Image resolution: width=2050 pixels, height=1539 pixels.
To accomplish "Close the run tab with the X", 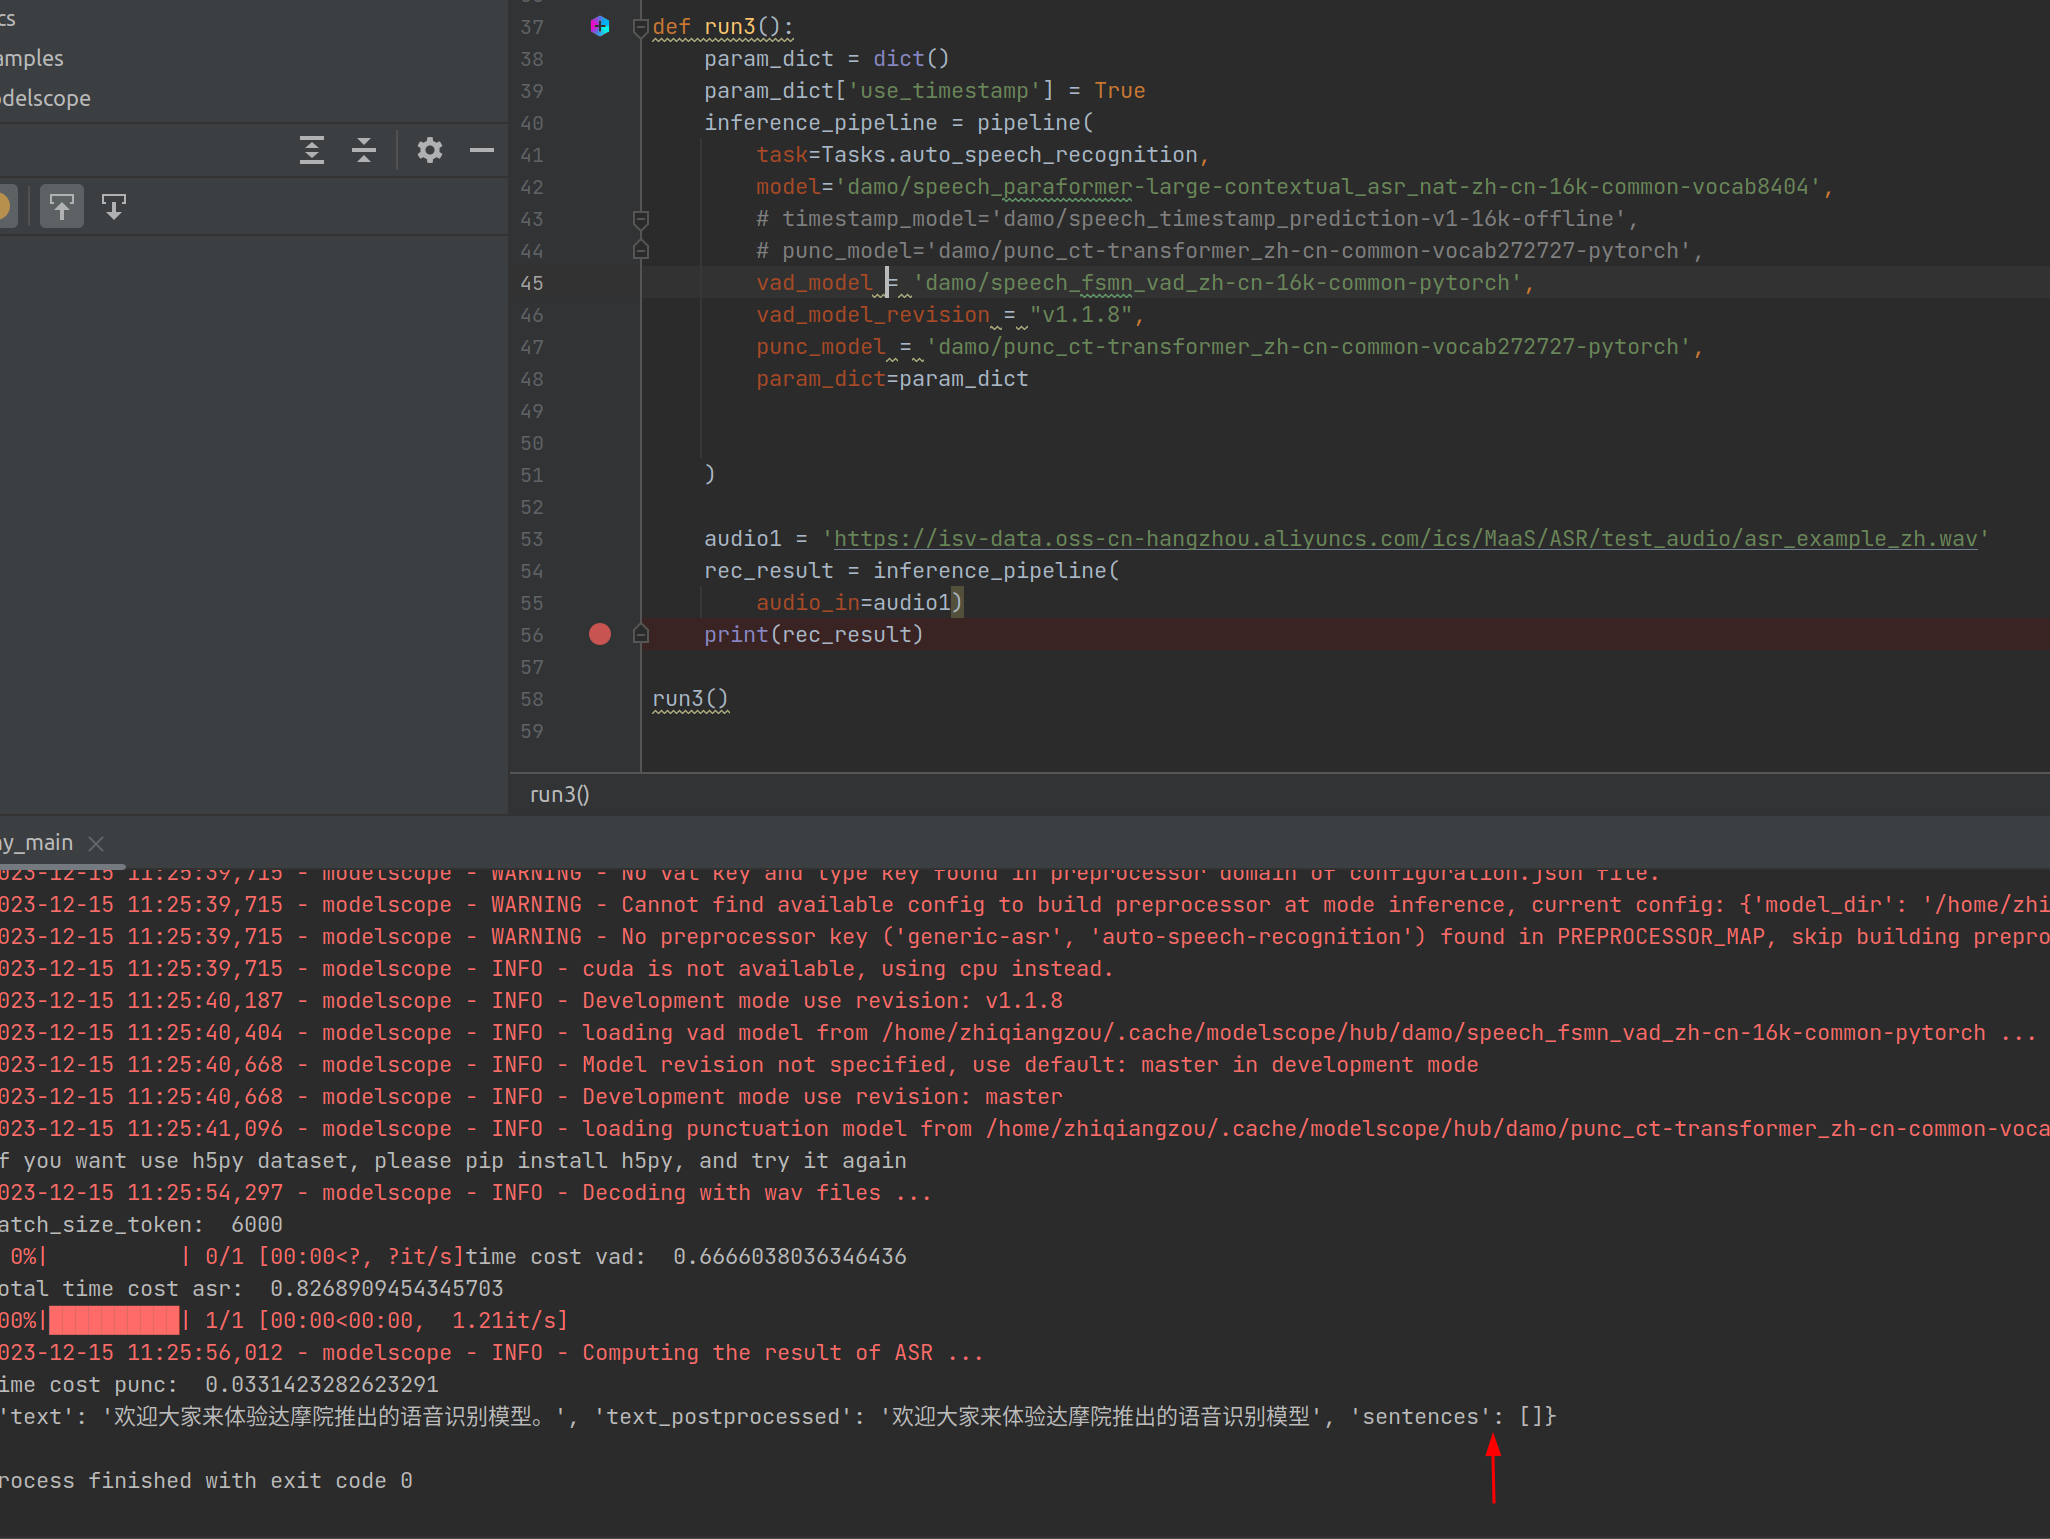I will [96, 843].
